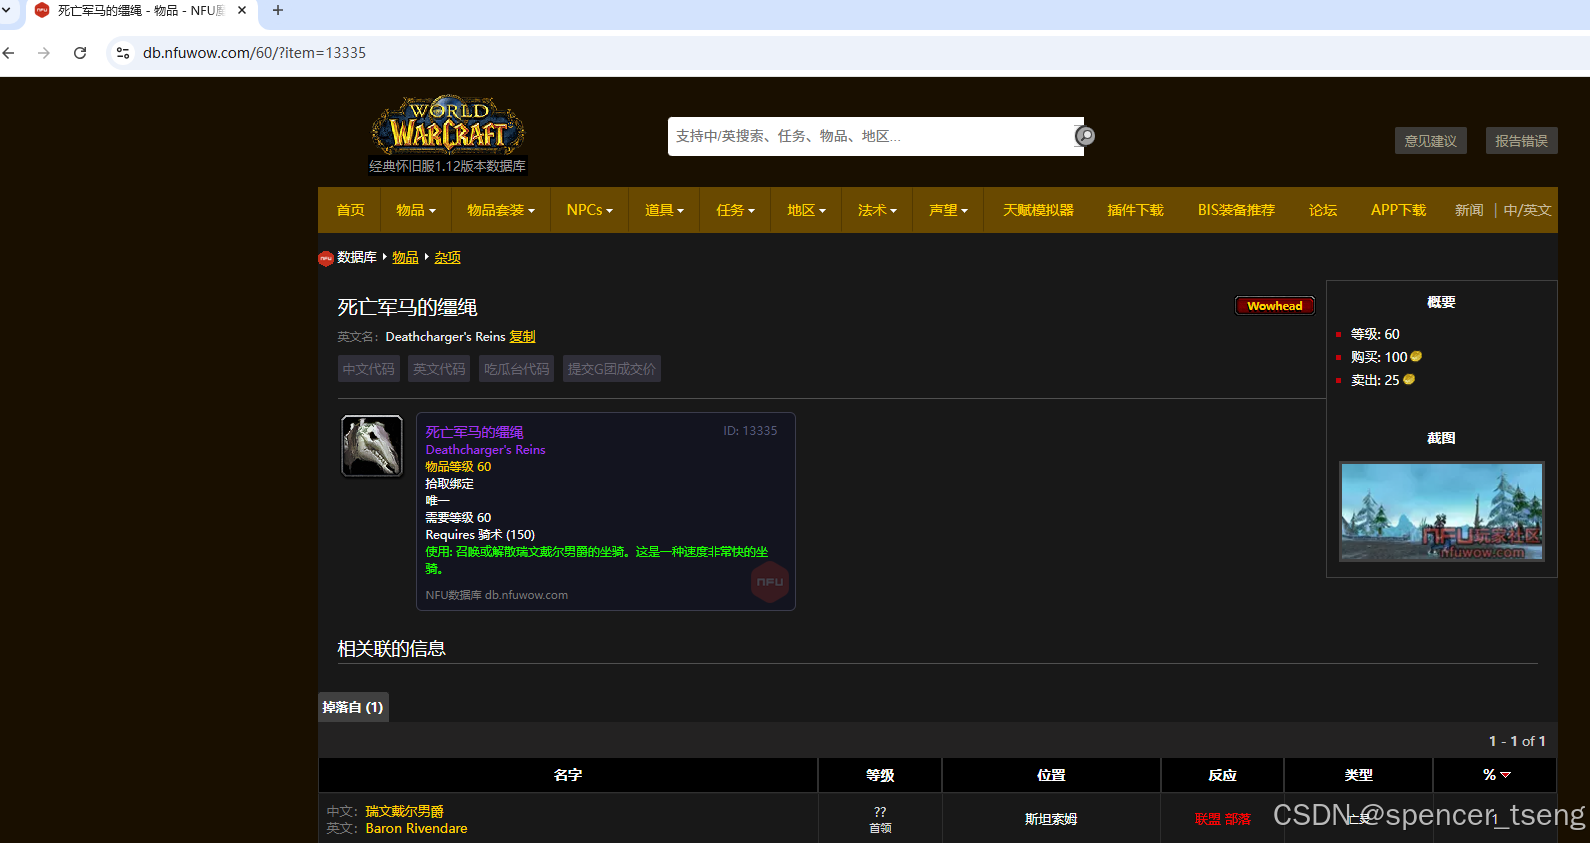
Task: Open site info icon in address bar
Action: coord(123,53)
